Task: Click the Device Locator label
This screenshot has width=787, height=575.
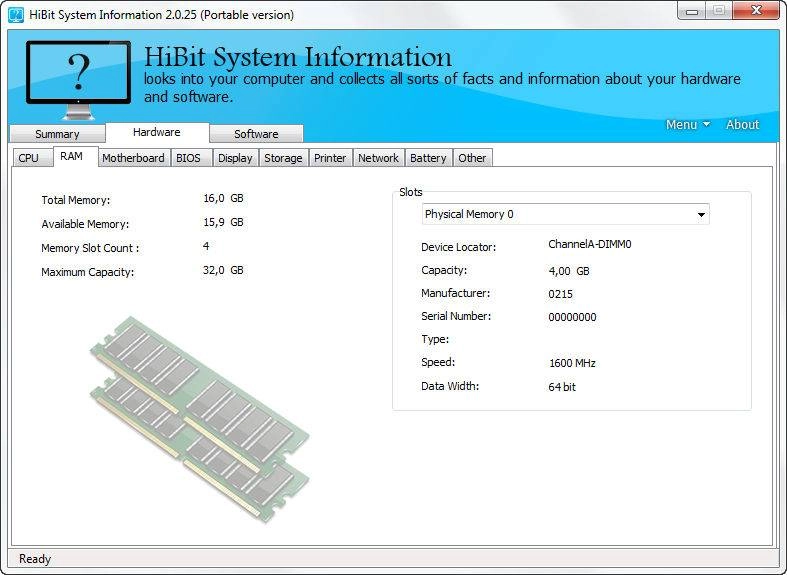Action: click(x=459, y=247)
